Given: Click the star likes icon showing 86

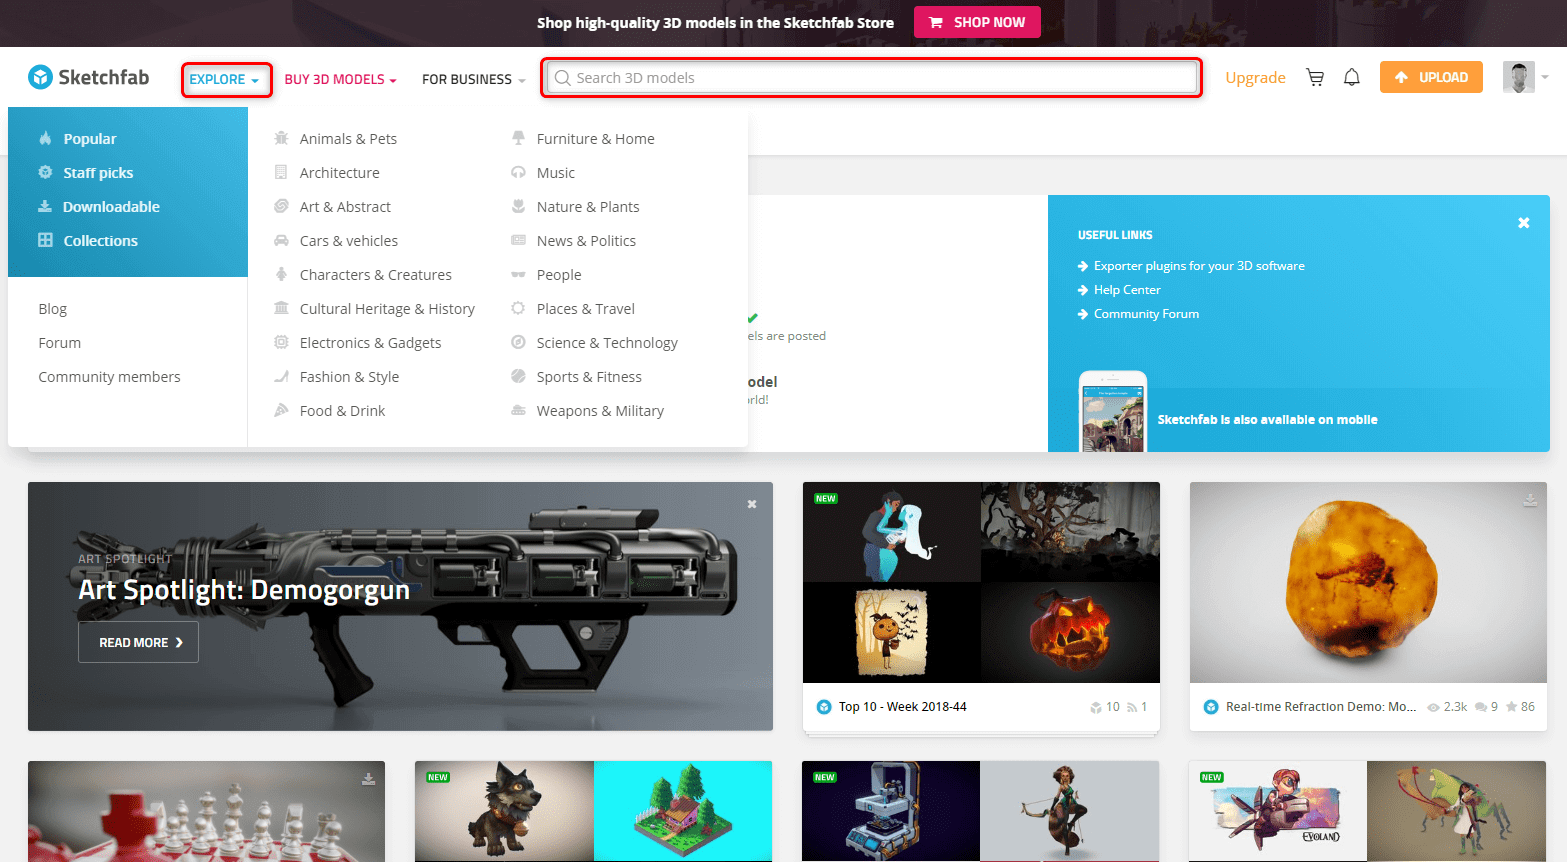Looking at the screenshot, I should (1512, 707).
